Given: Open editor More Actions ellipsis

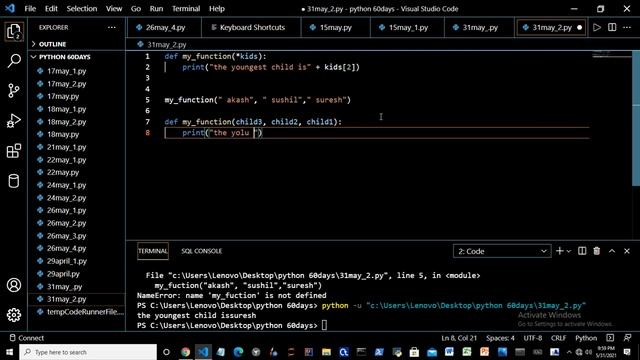Looking at the screenshot, I should point(627,27).
